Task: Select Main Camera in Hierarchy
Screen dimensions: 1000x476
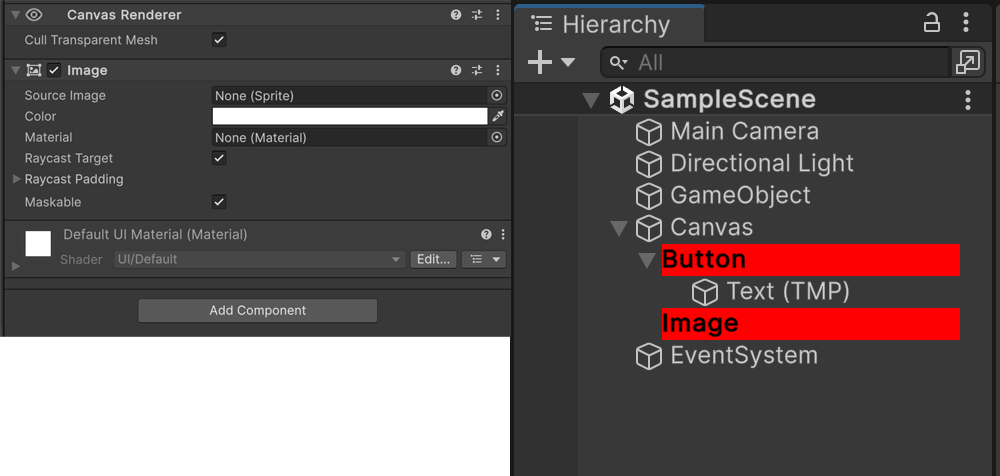Action: [x=744, y=131]
